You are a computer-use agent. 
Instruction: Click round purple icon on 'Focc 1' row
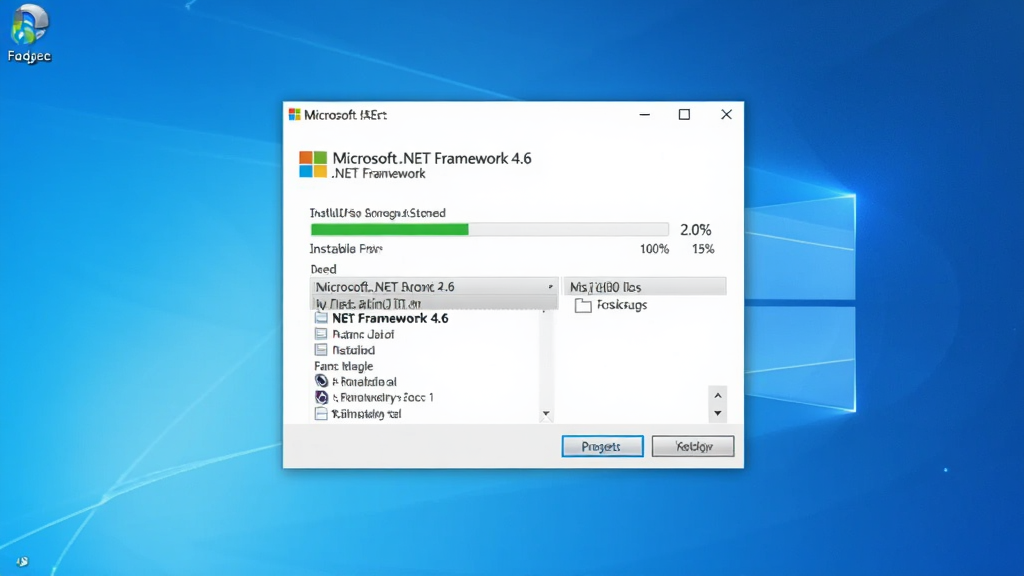321,397
